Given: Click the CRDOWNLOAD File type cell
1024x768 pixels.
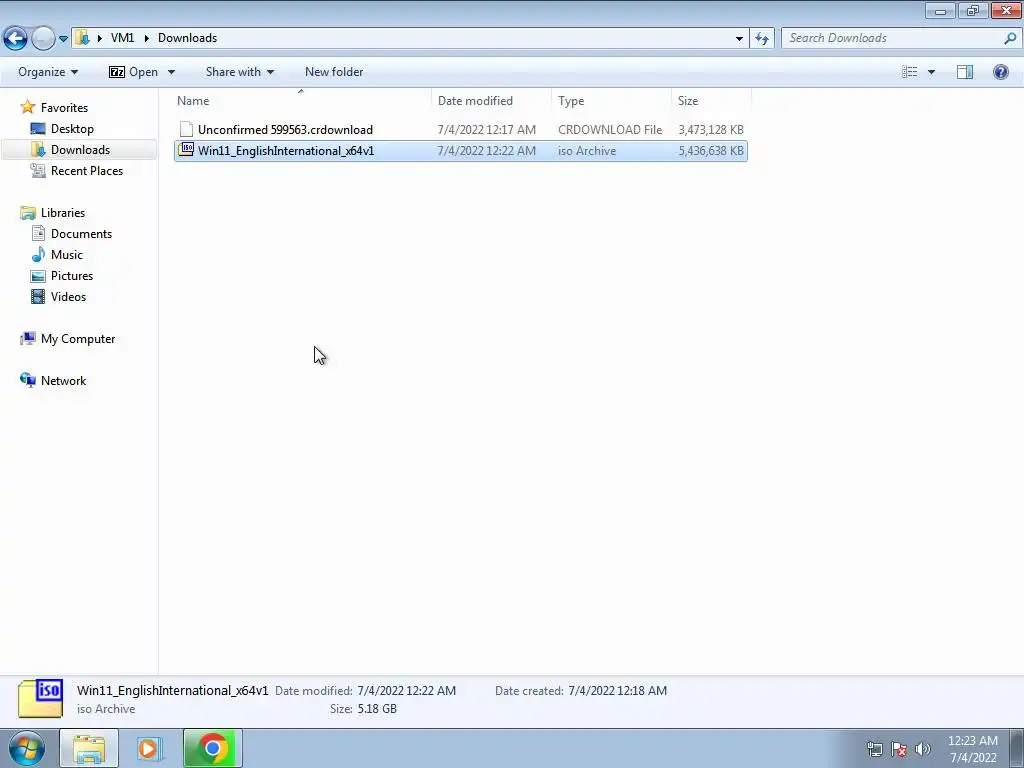Looking at the screenshot, I should (610, 130).
